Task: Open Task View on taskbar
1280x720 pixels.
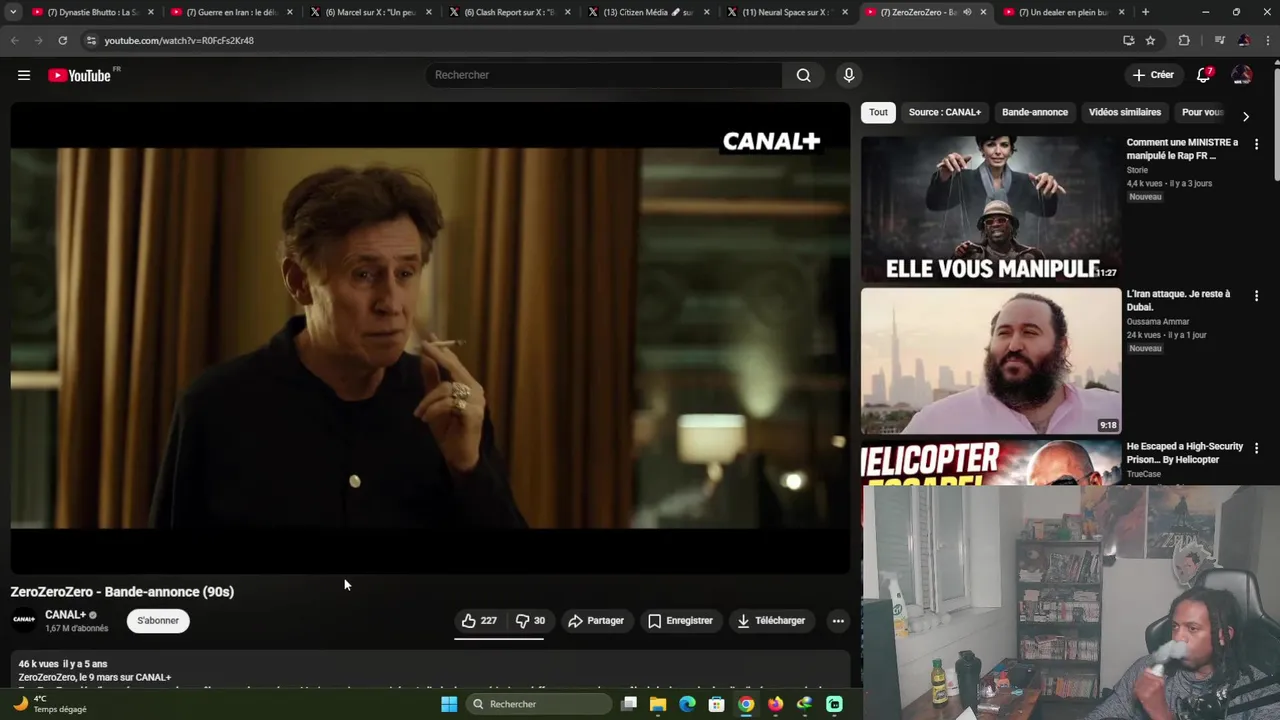Action: click(629, 704)
